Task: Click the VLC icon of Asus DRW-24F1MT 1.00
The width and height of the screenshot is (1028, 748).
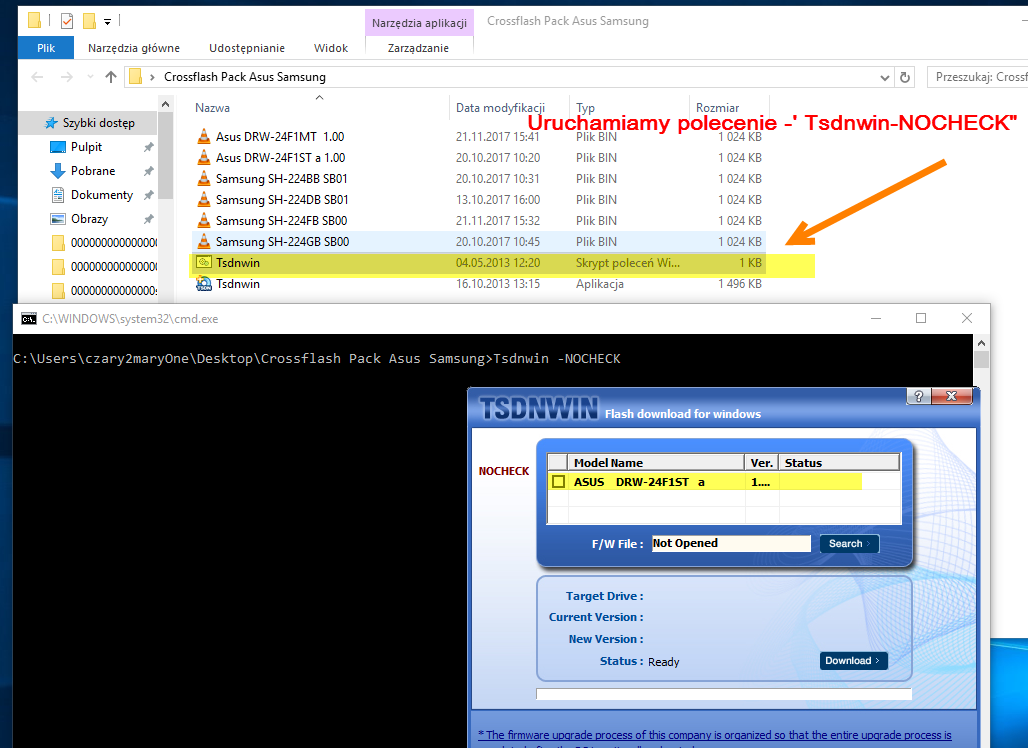Action: click(x=204, y=136)
